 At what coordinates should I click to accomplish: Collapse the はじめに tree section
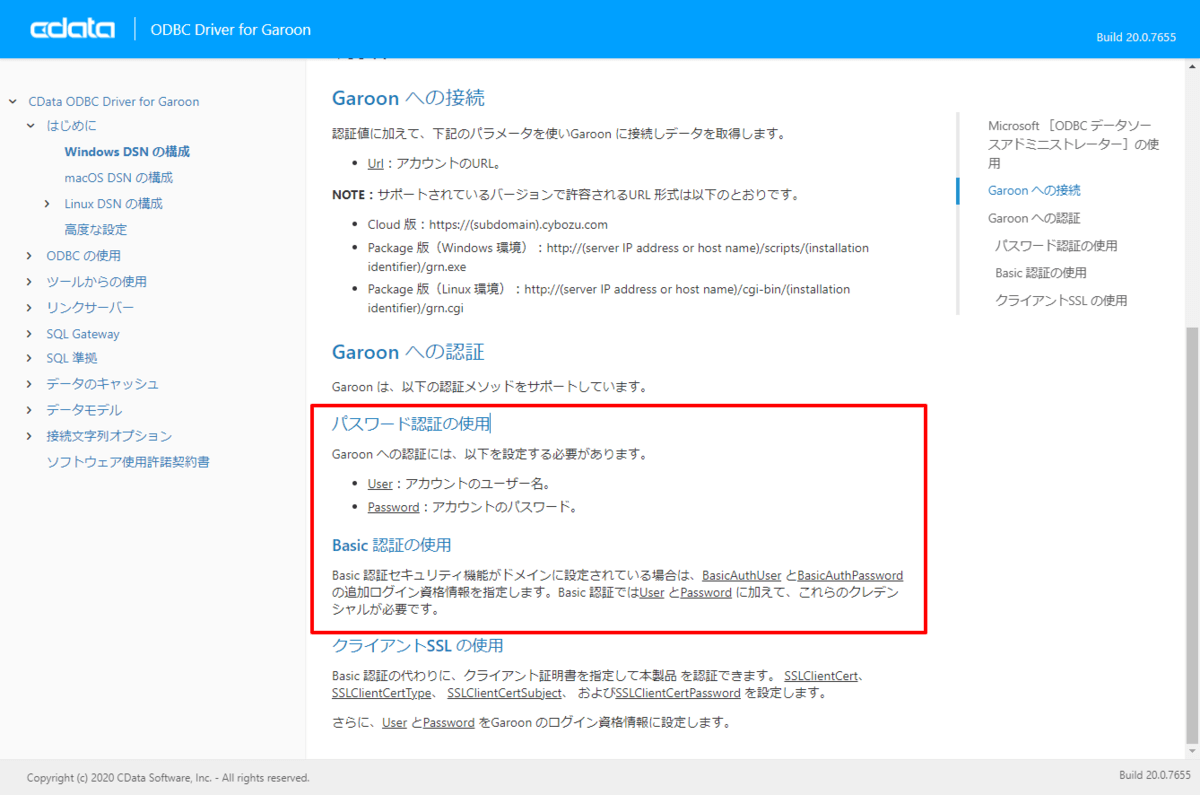tap(31, 126)
